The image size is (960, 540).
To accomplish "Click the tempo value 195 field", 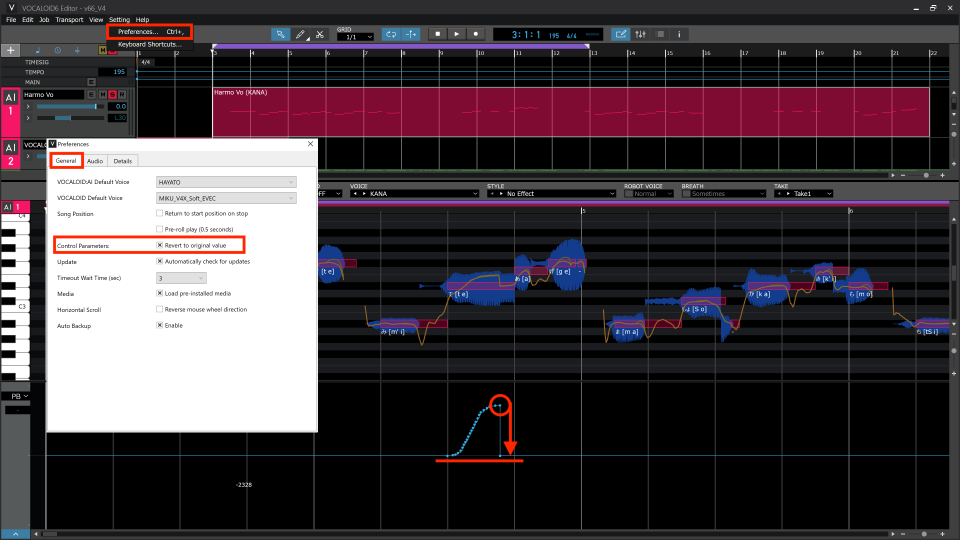I will tap(113, 72).
